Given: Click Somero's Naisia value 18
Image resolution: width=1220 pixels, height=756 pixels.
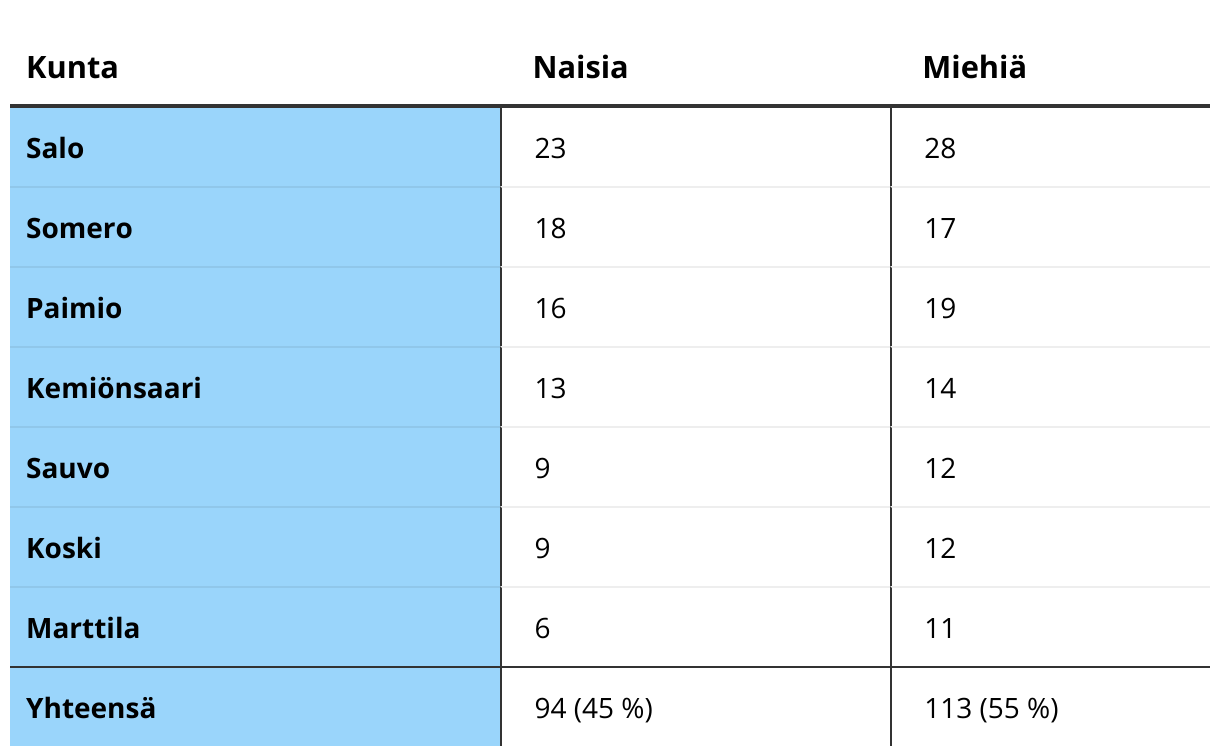Looking at the screenshot, I should coord(550,228).
